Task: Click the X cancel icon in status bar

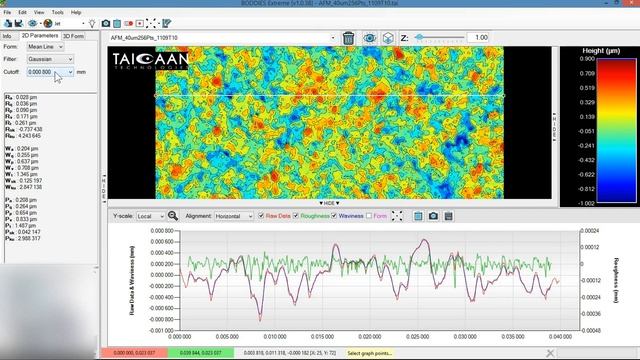Action: [550, 353]
